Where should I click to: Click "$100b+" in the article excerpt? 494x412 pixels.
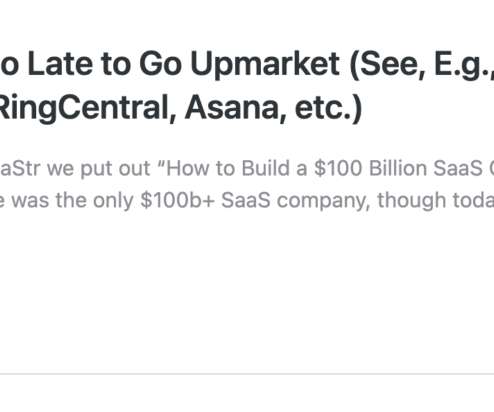(x=177, y=200)
